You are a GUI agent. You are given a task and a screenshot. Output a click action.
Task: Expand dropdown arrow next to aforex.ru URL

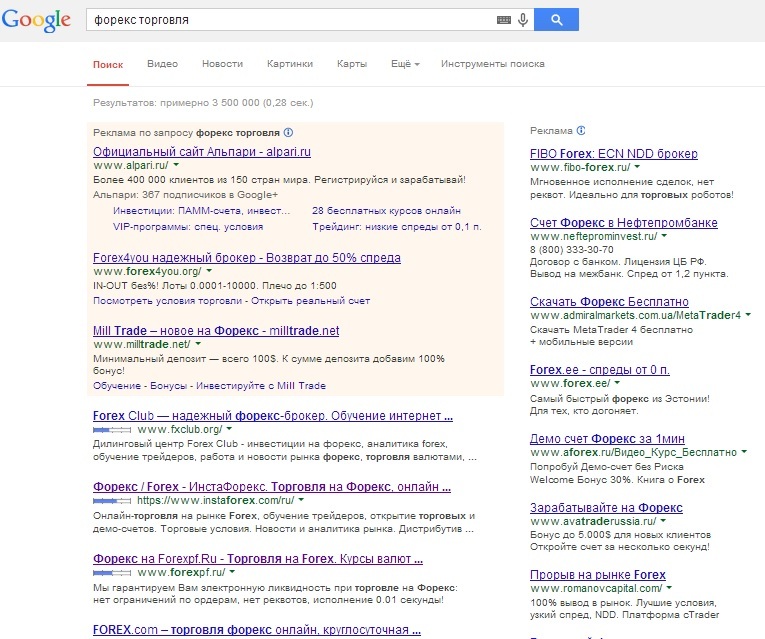tap(744, 452)
